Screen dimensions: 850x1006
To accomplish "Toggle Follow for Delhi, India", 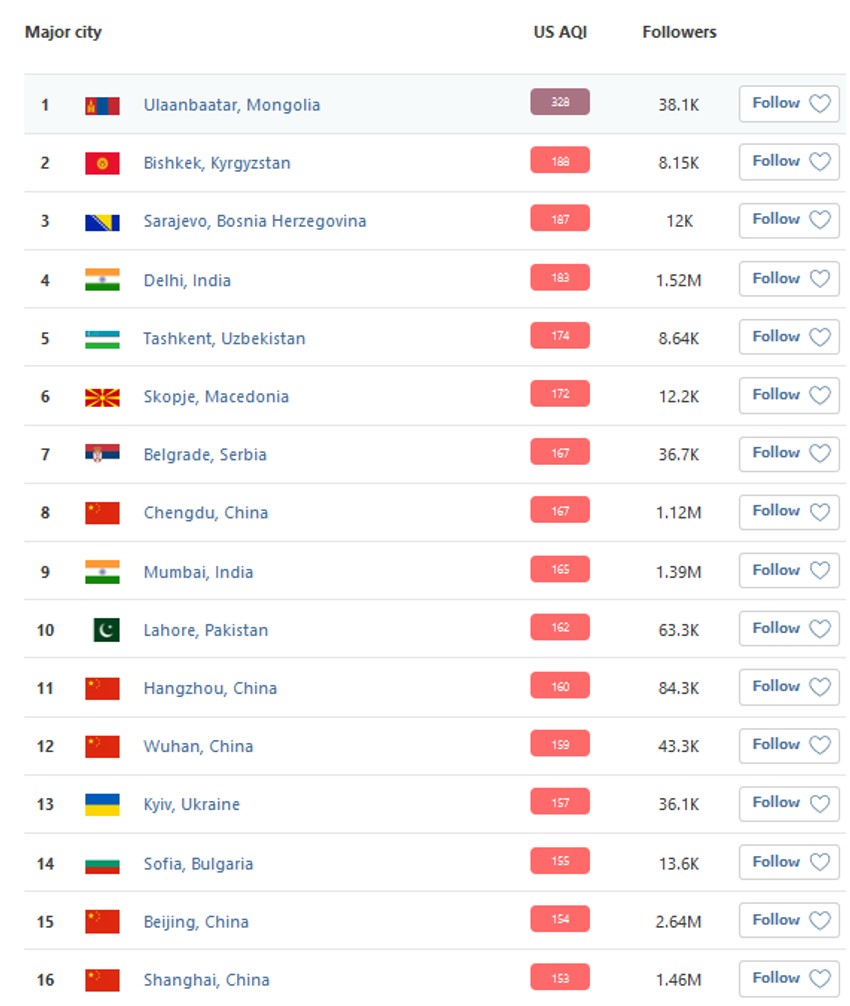I will (x=789, y=279).
